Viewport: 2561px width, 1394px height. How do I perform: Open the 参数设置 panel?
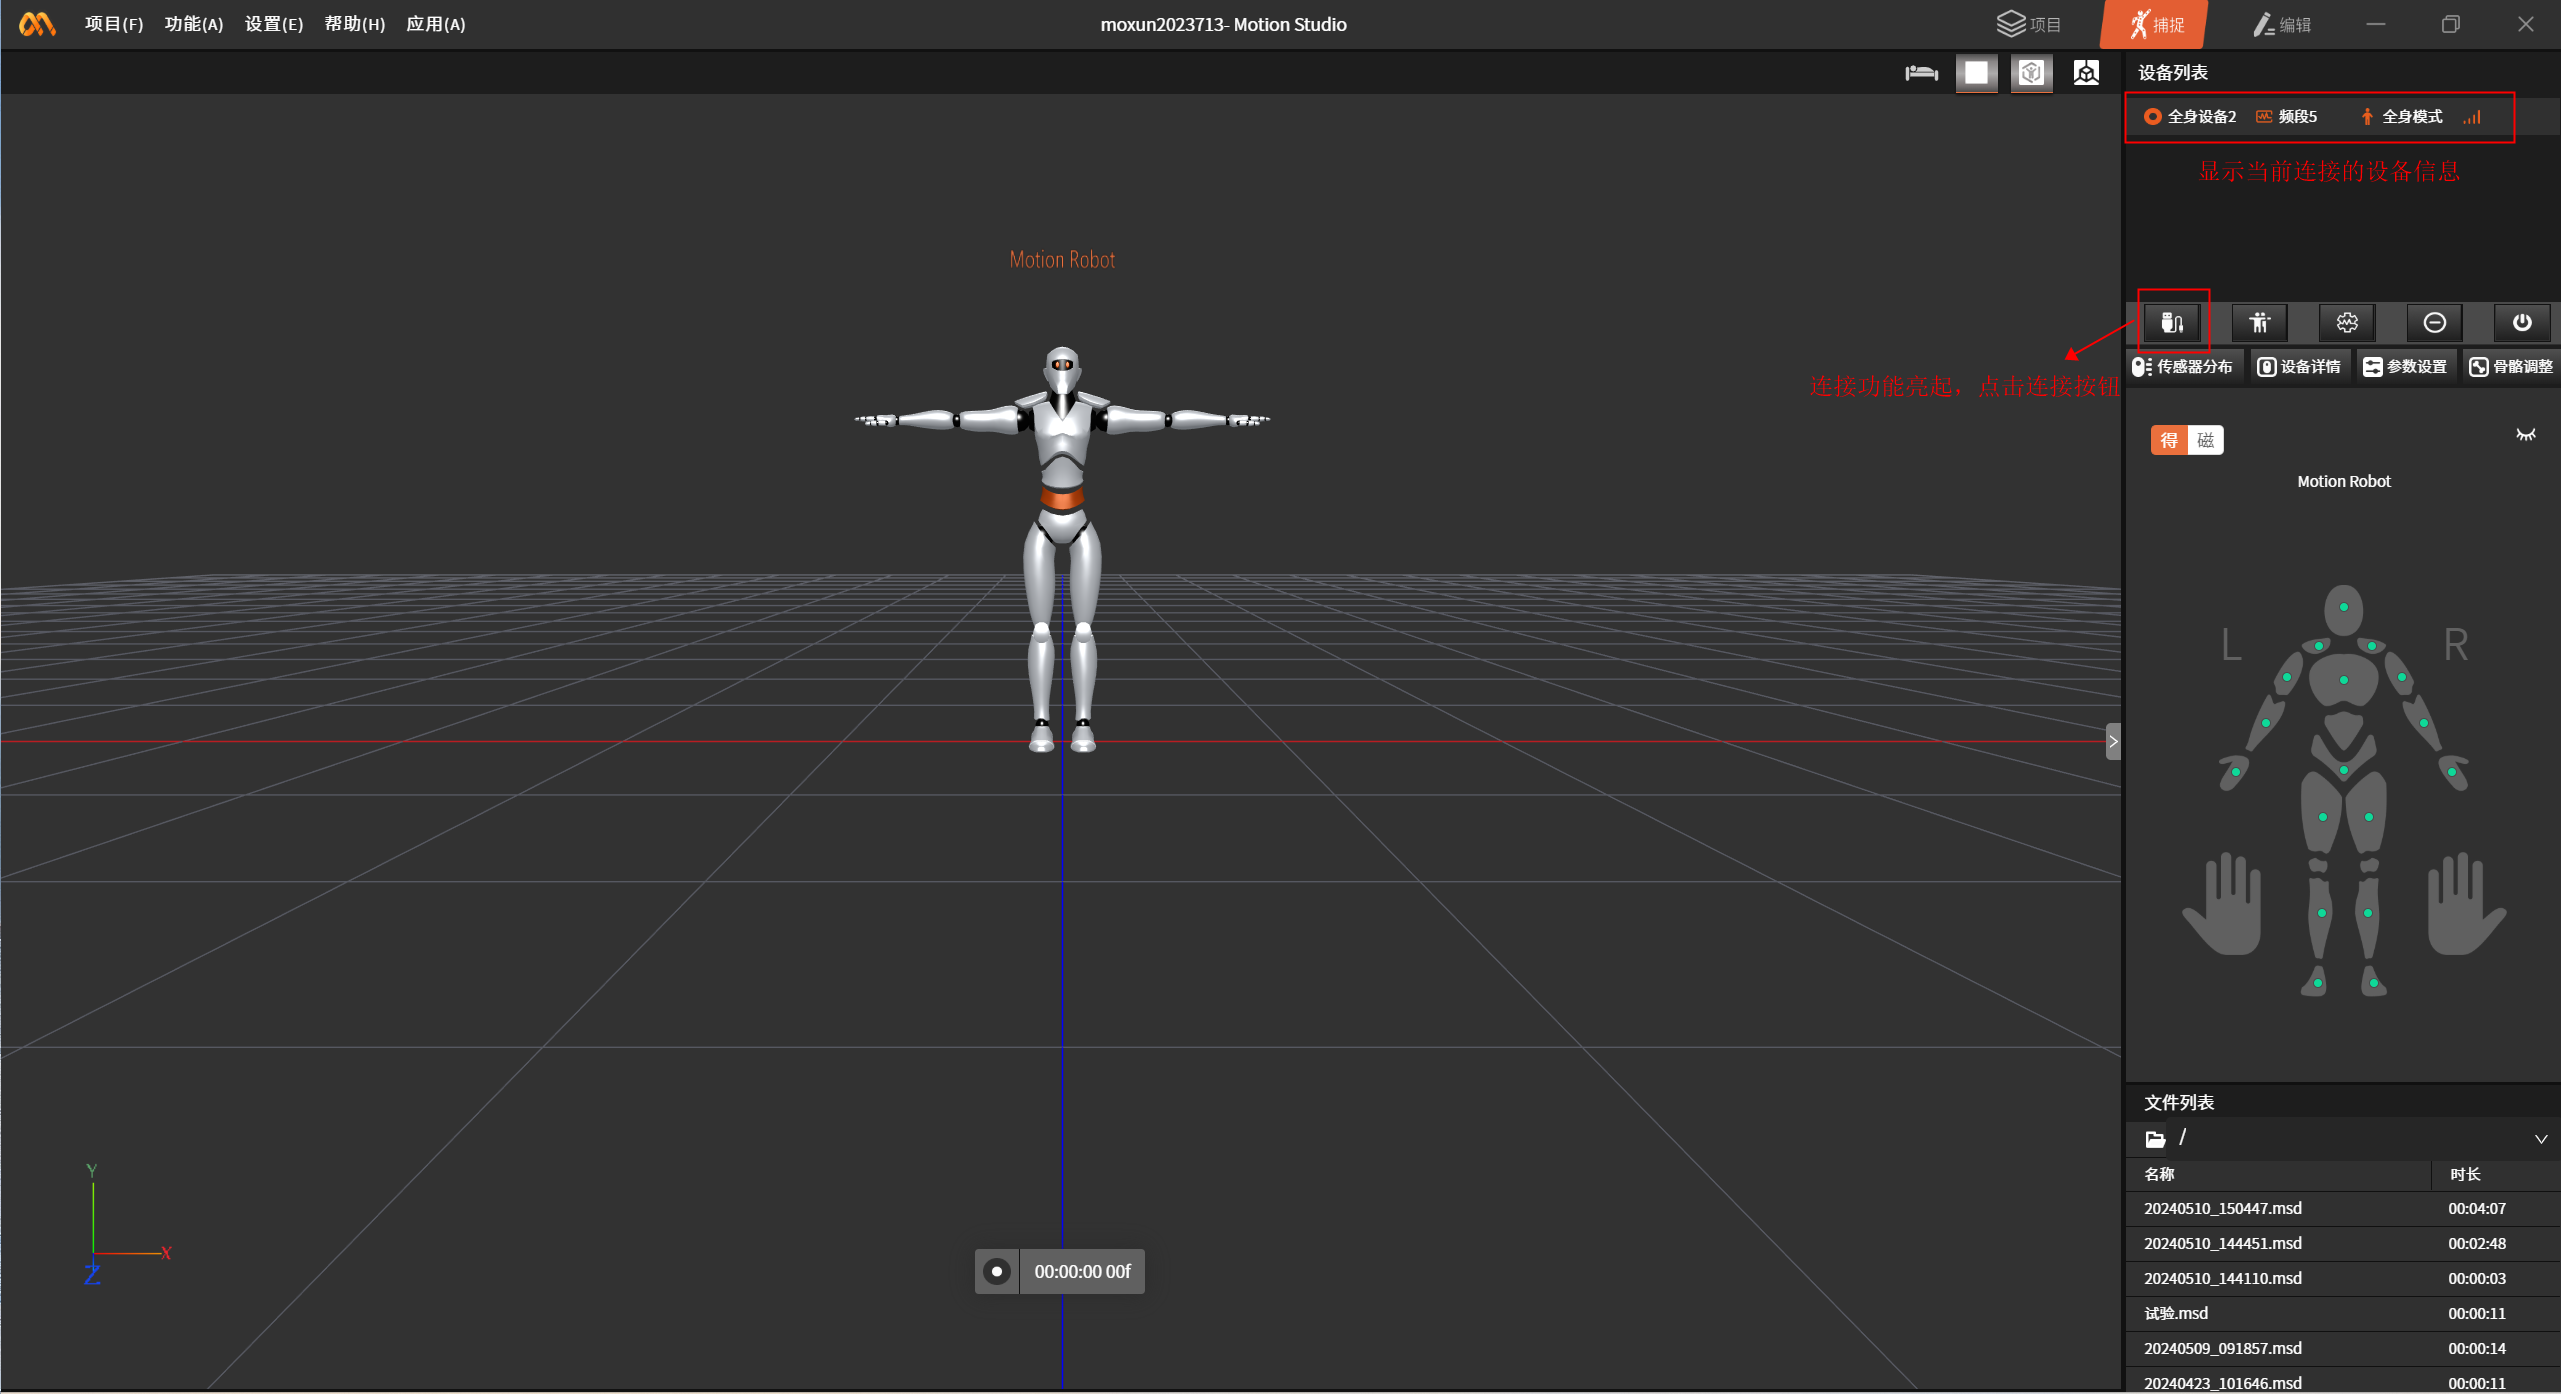coord(2405,367)
